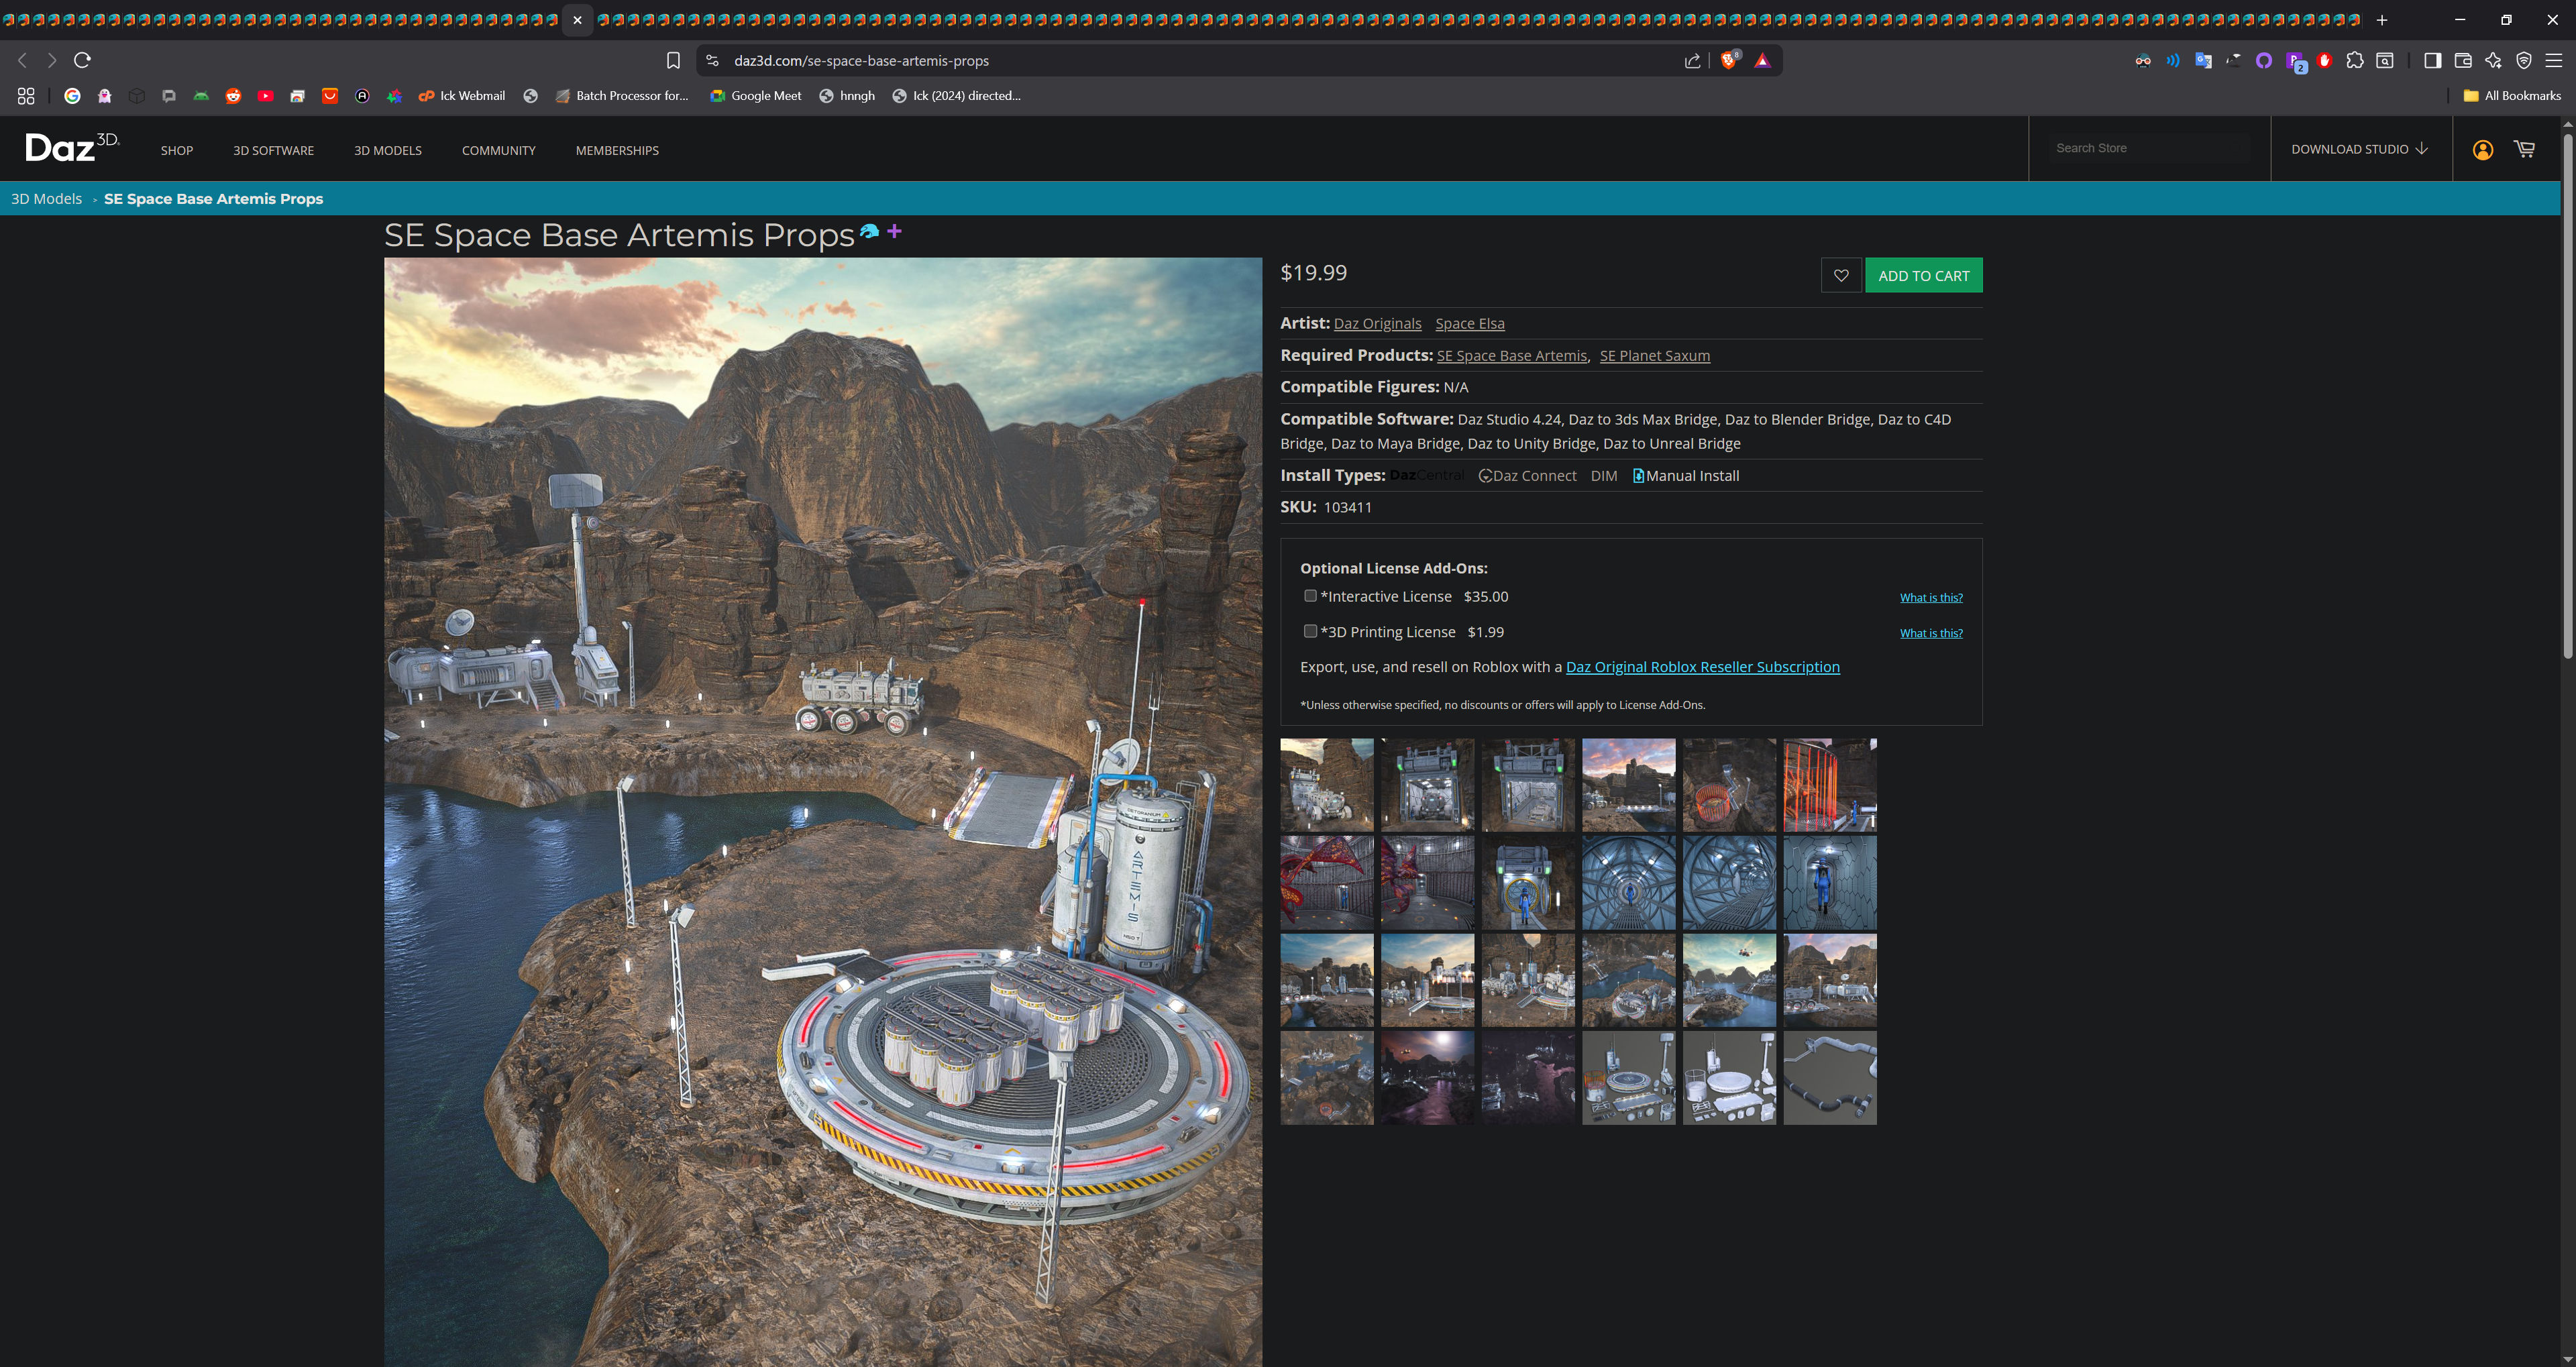Open the Google bookmark icon
This screenshot has width=2576, height=1367.
point(72,96)
